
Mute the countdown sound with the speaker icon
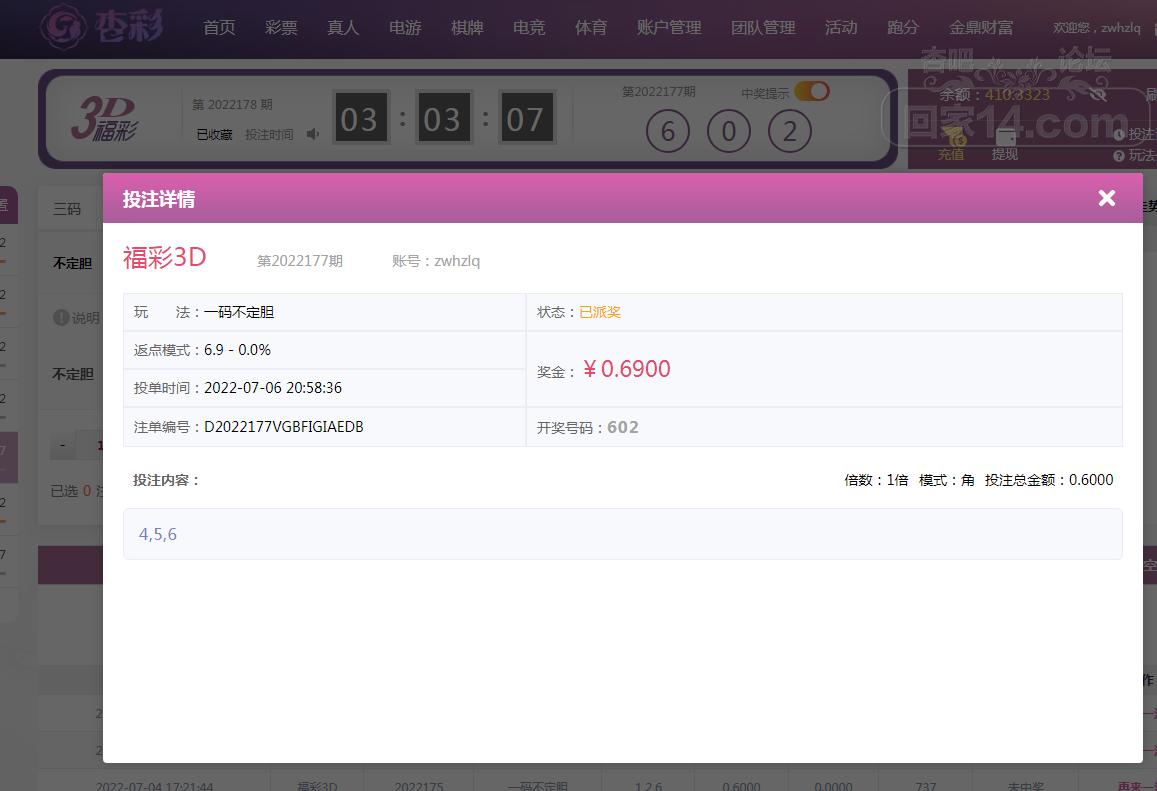tap(314, 134)
